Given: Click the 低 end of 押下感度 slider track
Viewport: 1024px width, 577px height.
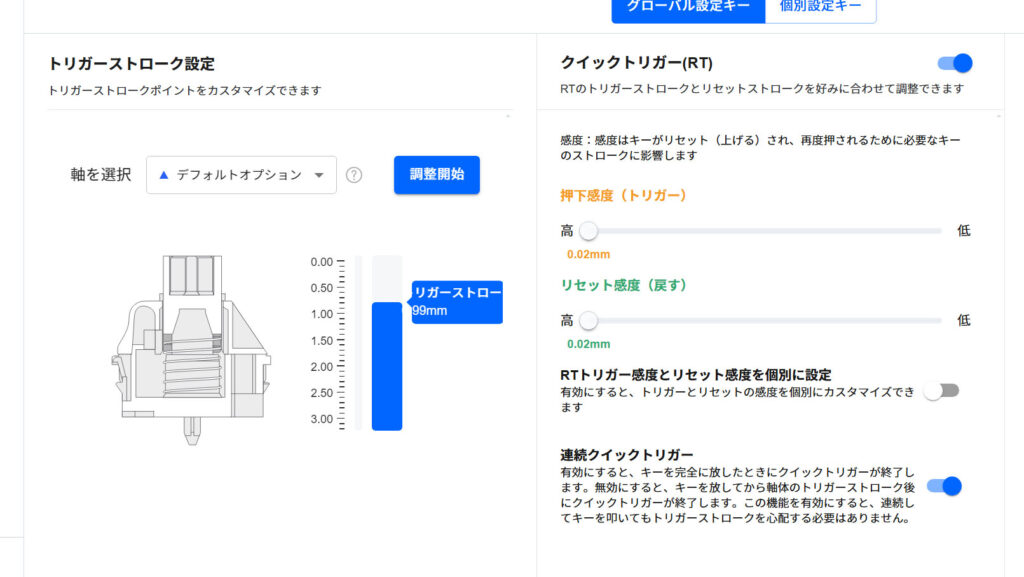Looking at the screenshot, I should (938, 231).
